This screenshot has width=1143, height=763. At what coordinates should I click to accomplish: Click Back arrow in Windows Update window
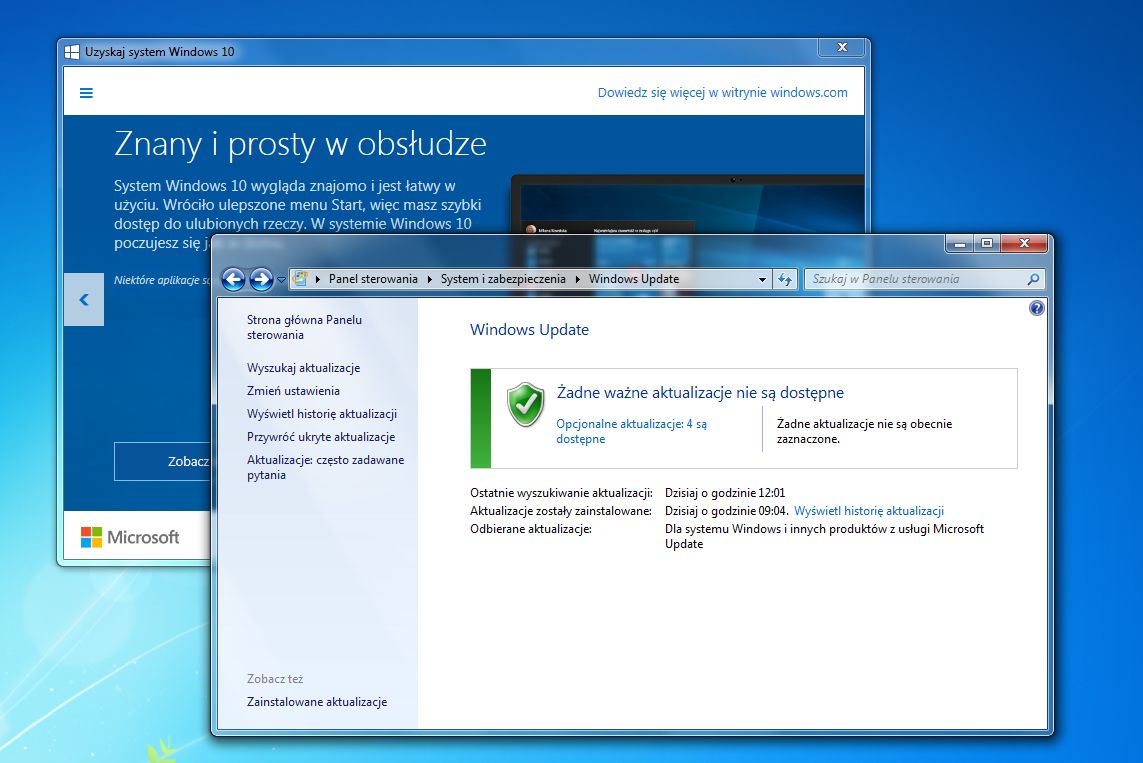233,279
